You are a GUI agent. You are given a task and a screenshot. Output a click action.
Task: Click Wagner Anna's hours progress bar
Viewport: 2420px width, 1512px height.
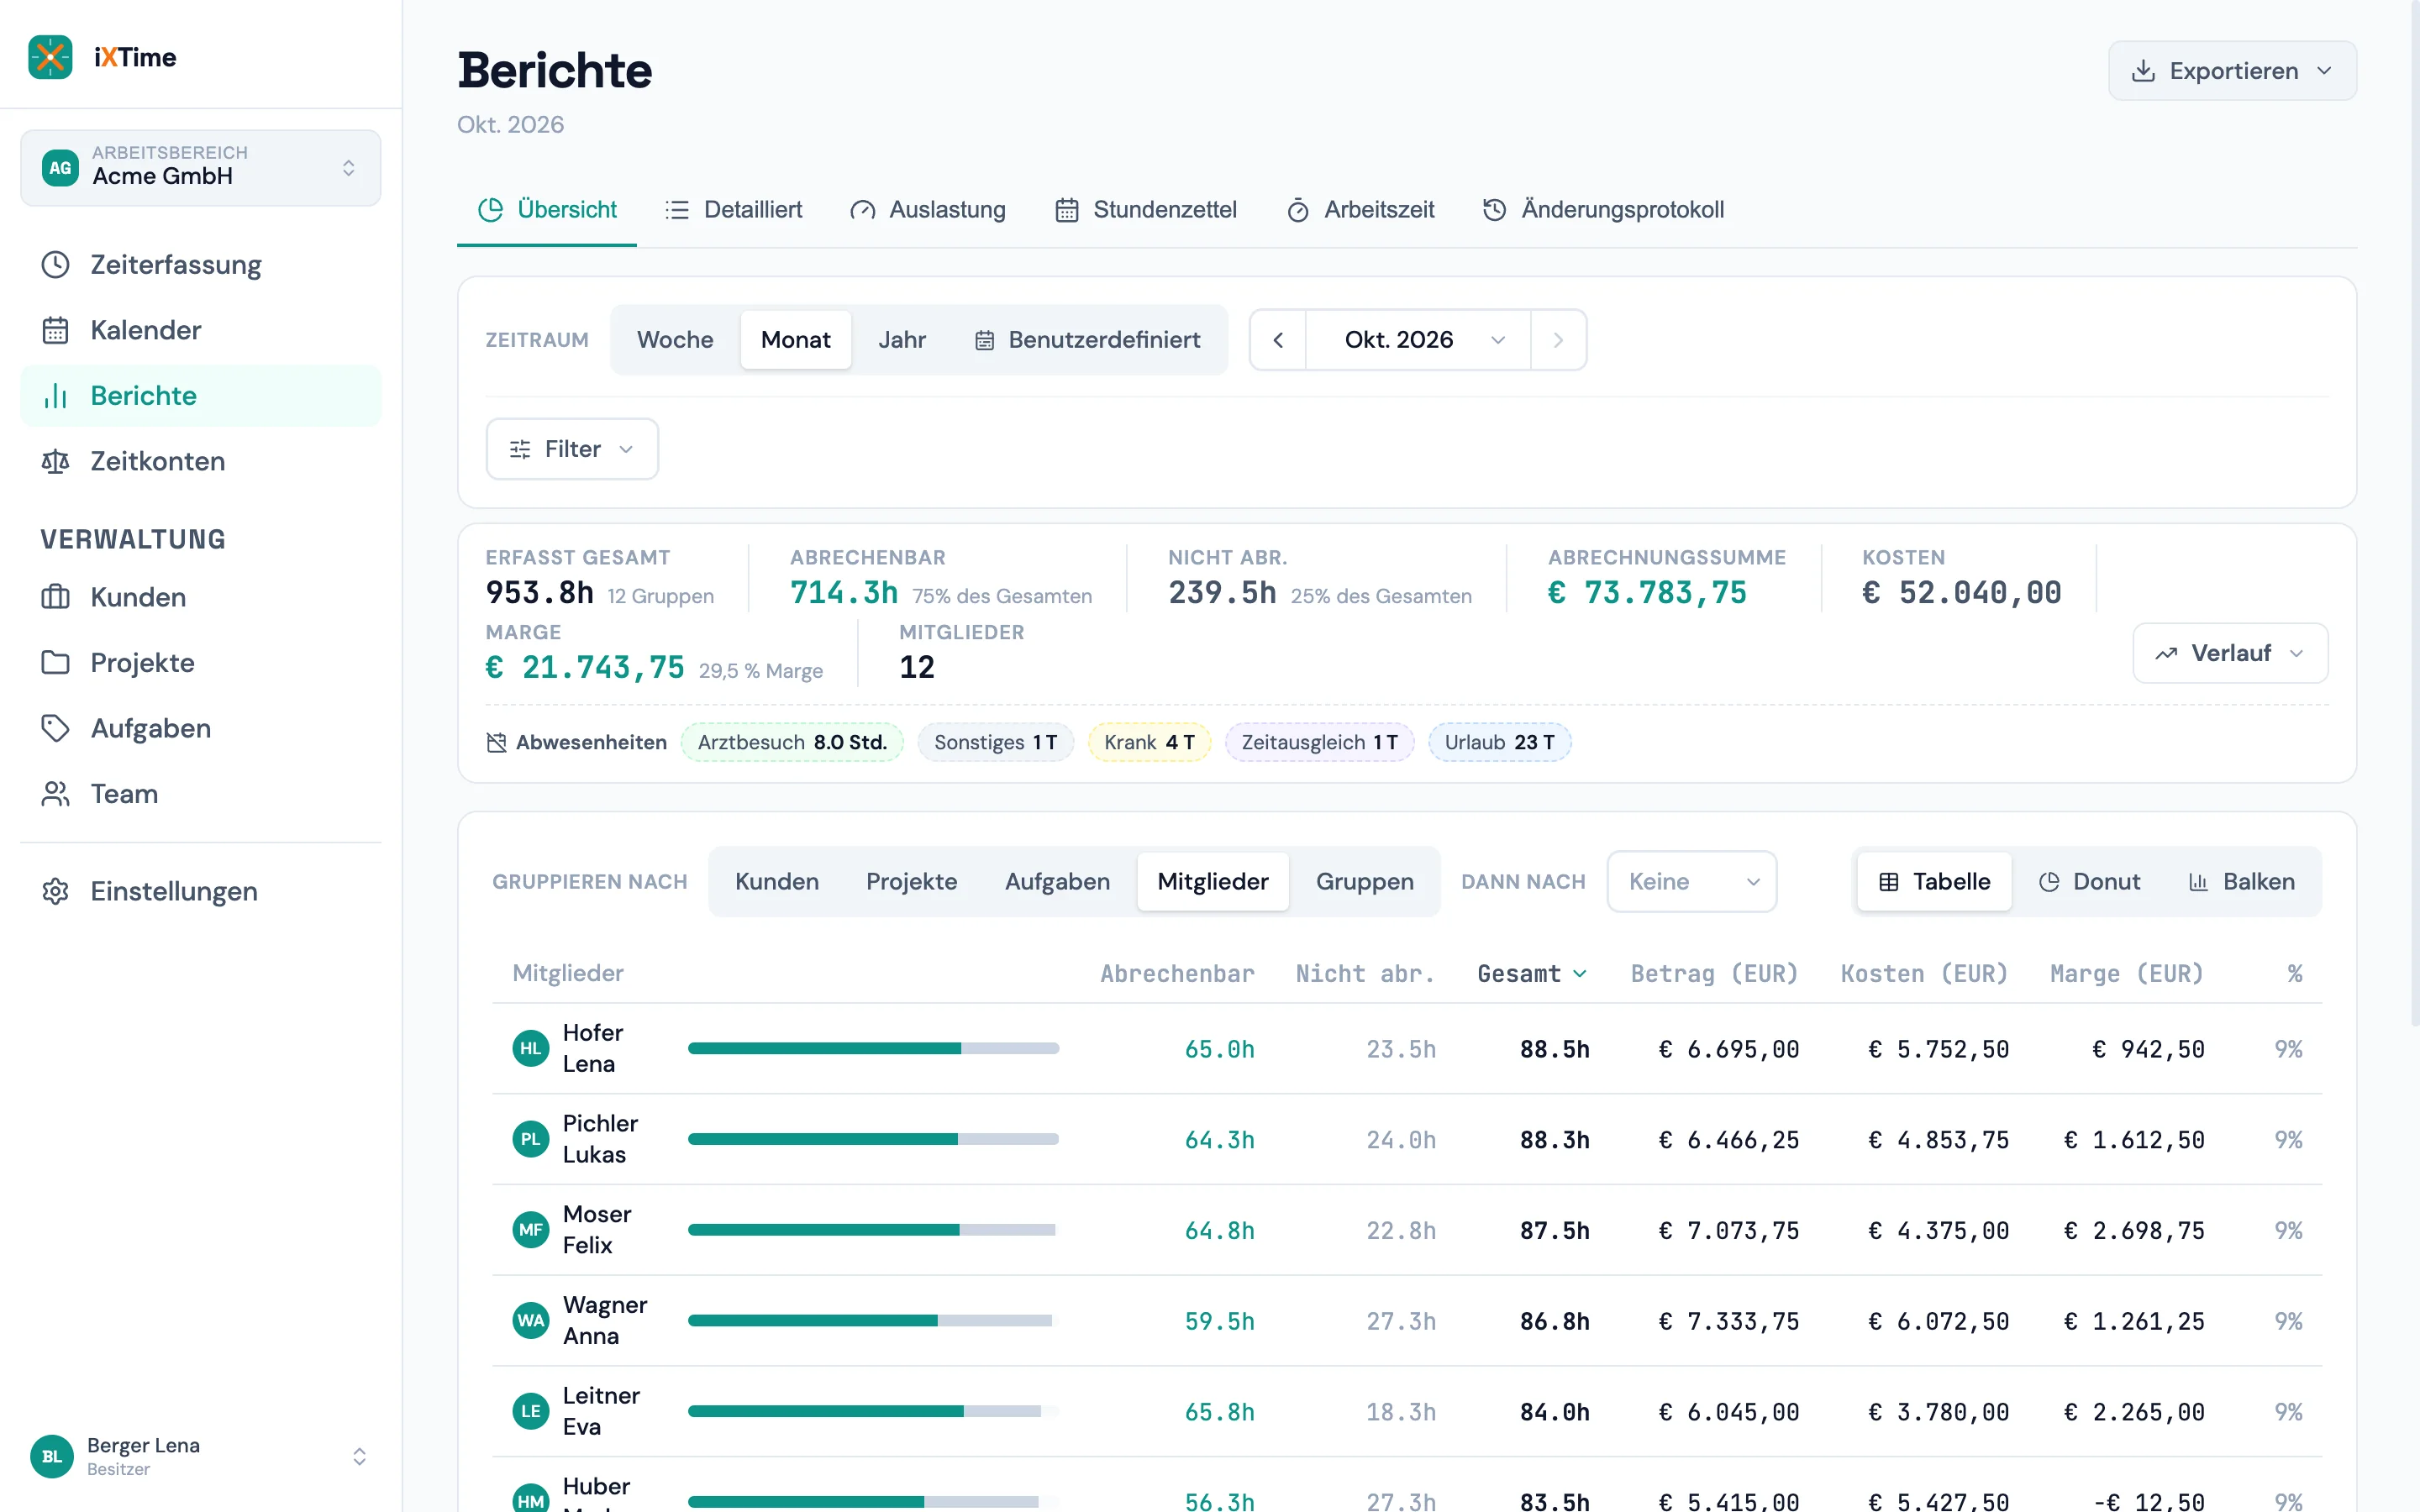[x=873, y=1320]
